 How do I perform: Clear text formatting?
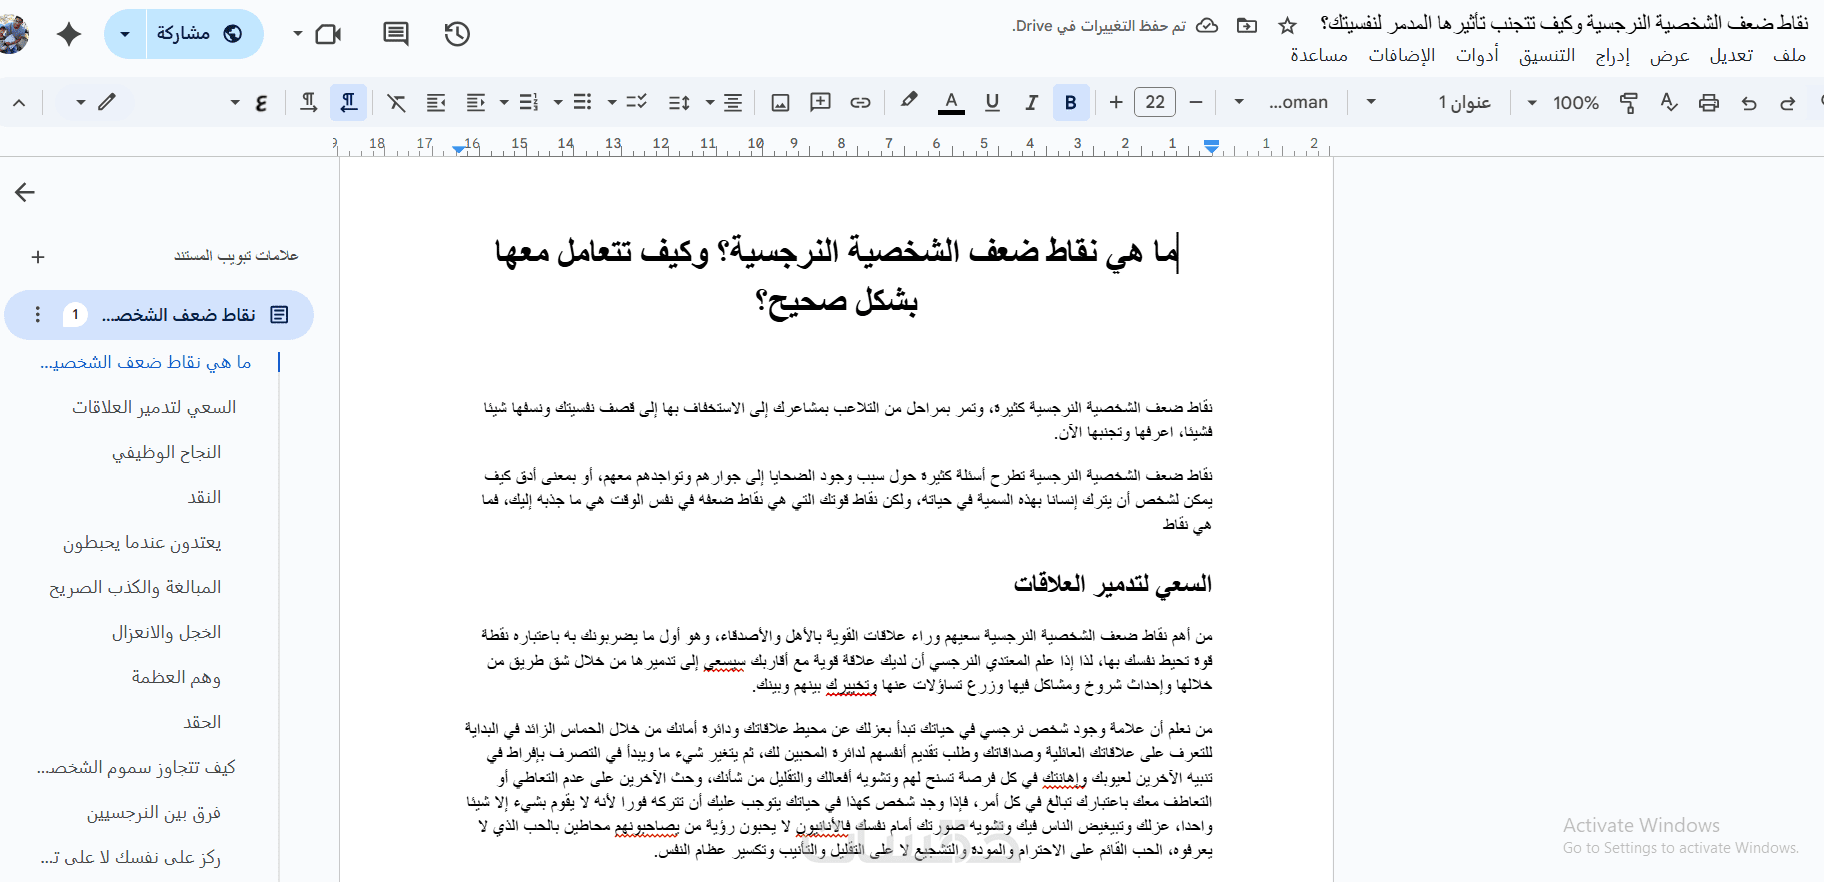tap(397, 102)
